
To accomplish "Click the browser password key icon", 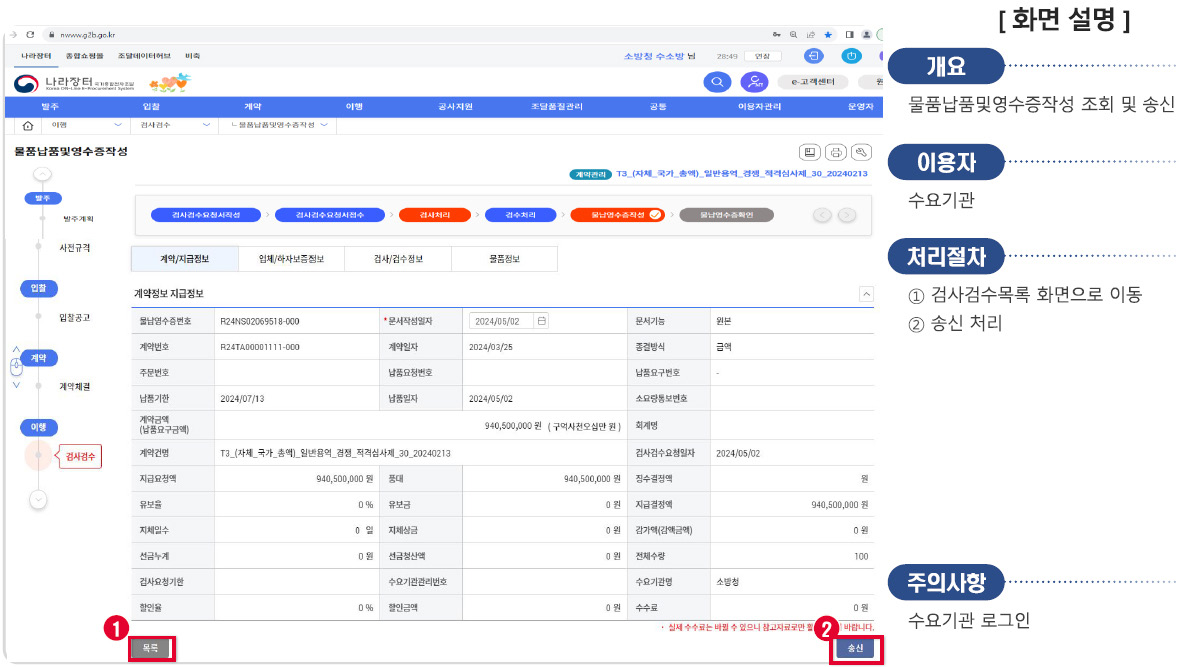I will point(776,35).
